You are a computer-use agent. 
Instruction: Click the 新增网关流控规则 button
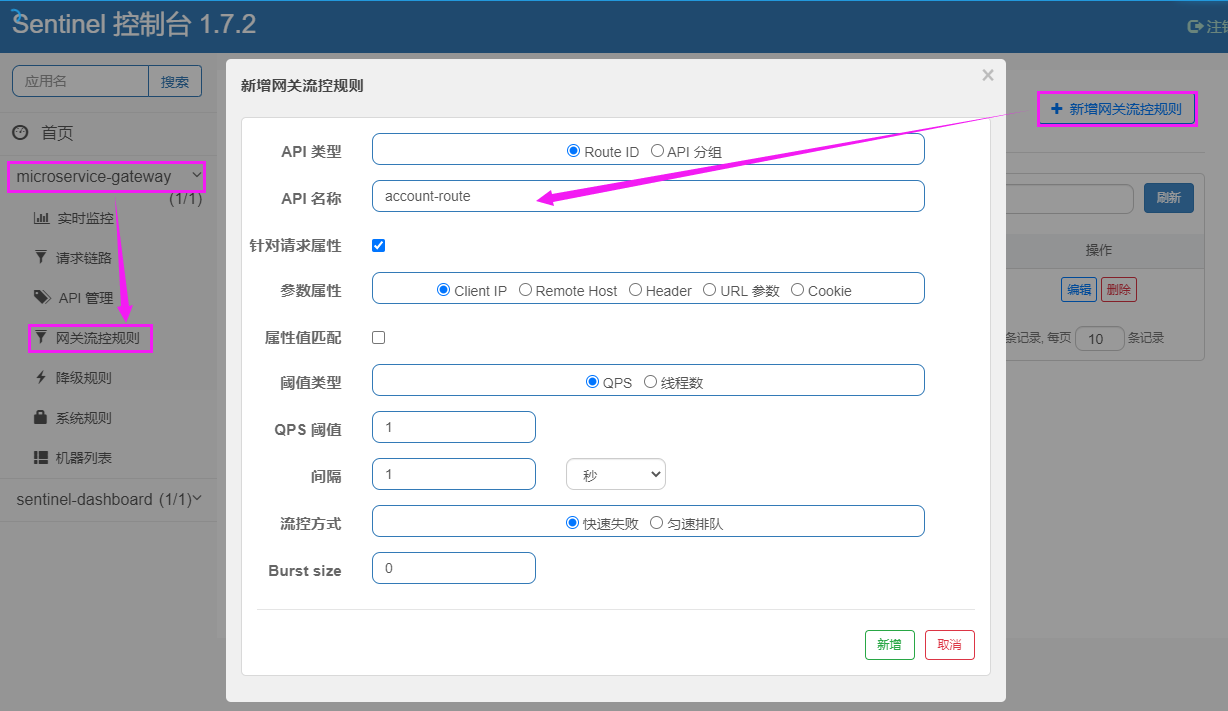1116,109
